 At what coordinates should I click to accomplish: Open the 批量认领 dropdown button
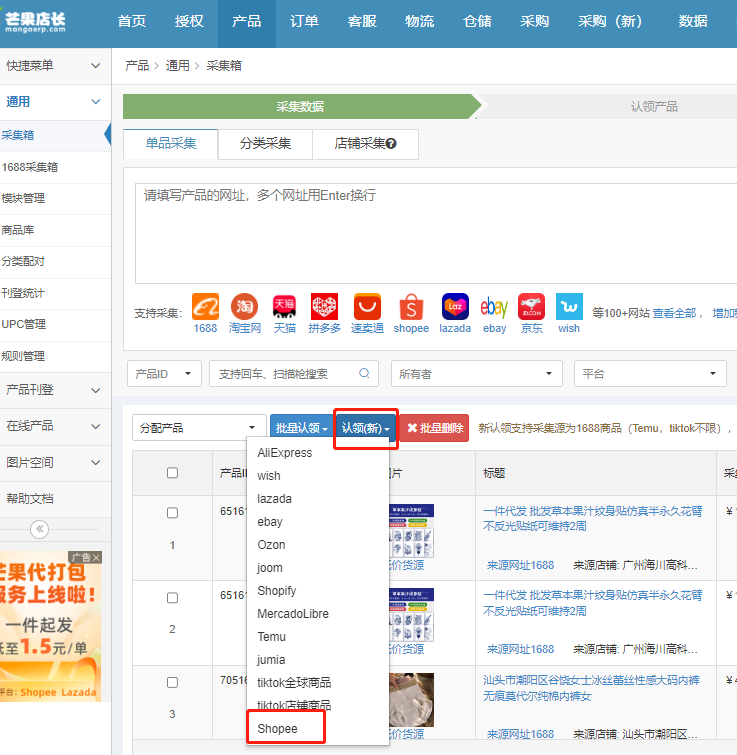pyautogui.click(x=301, y=428)
